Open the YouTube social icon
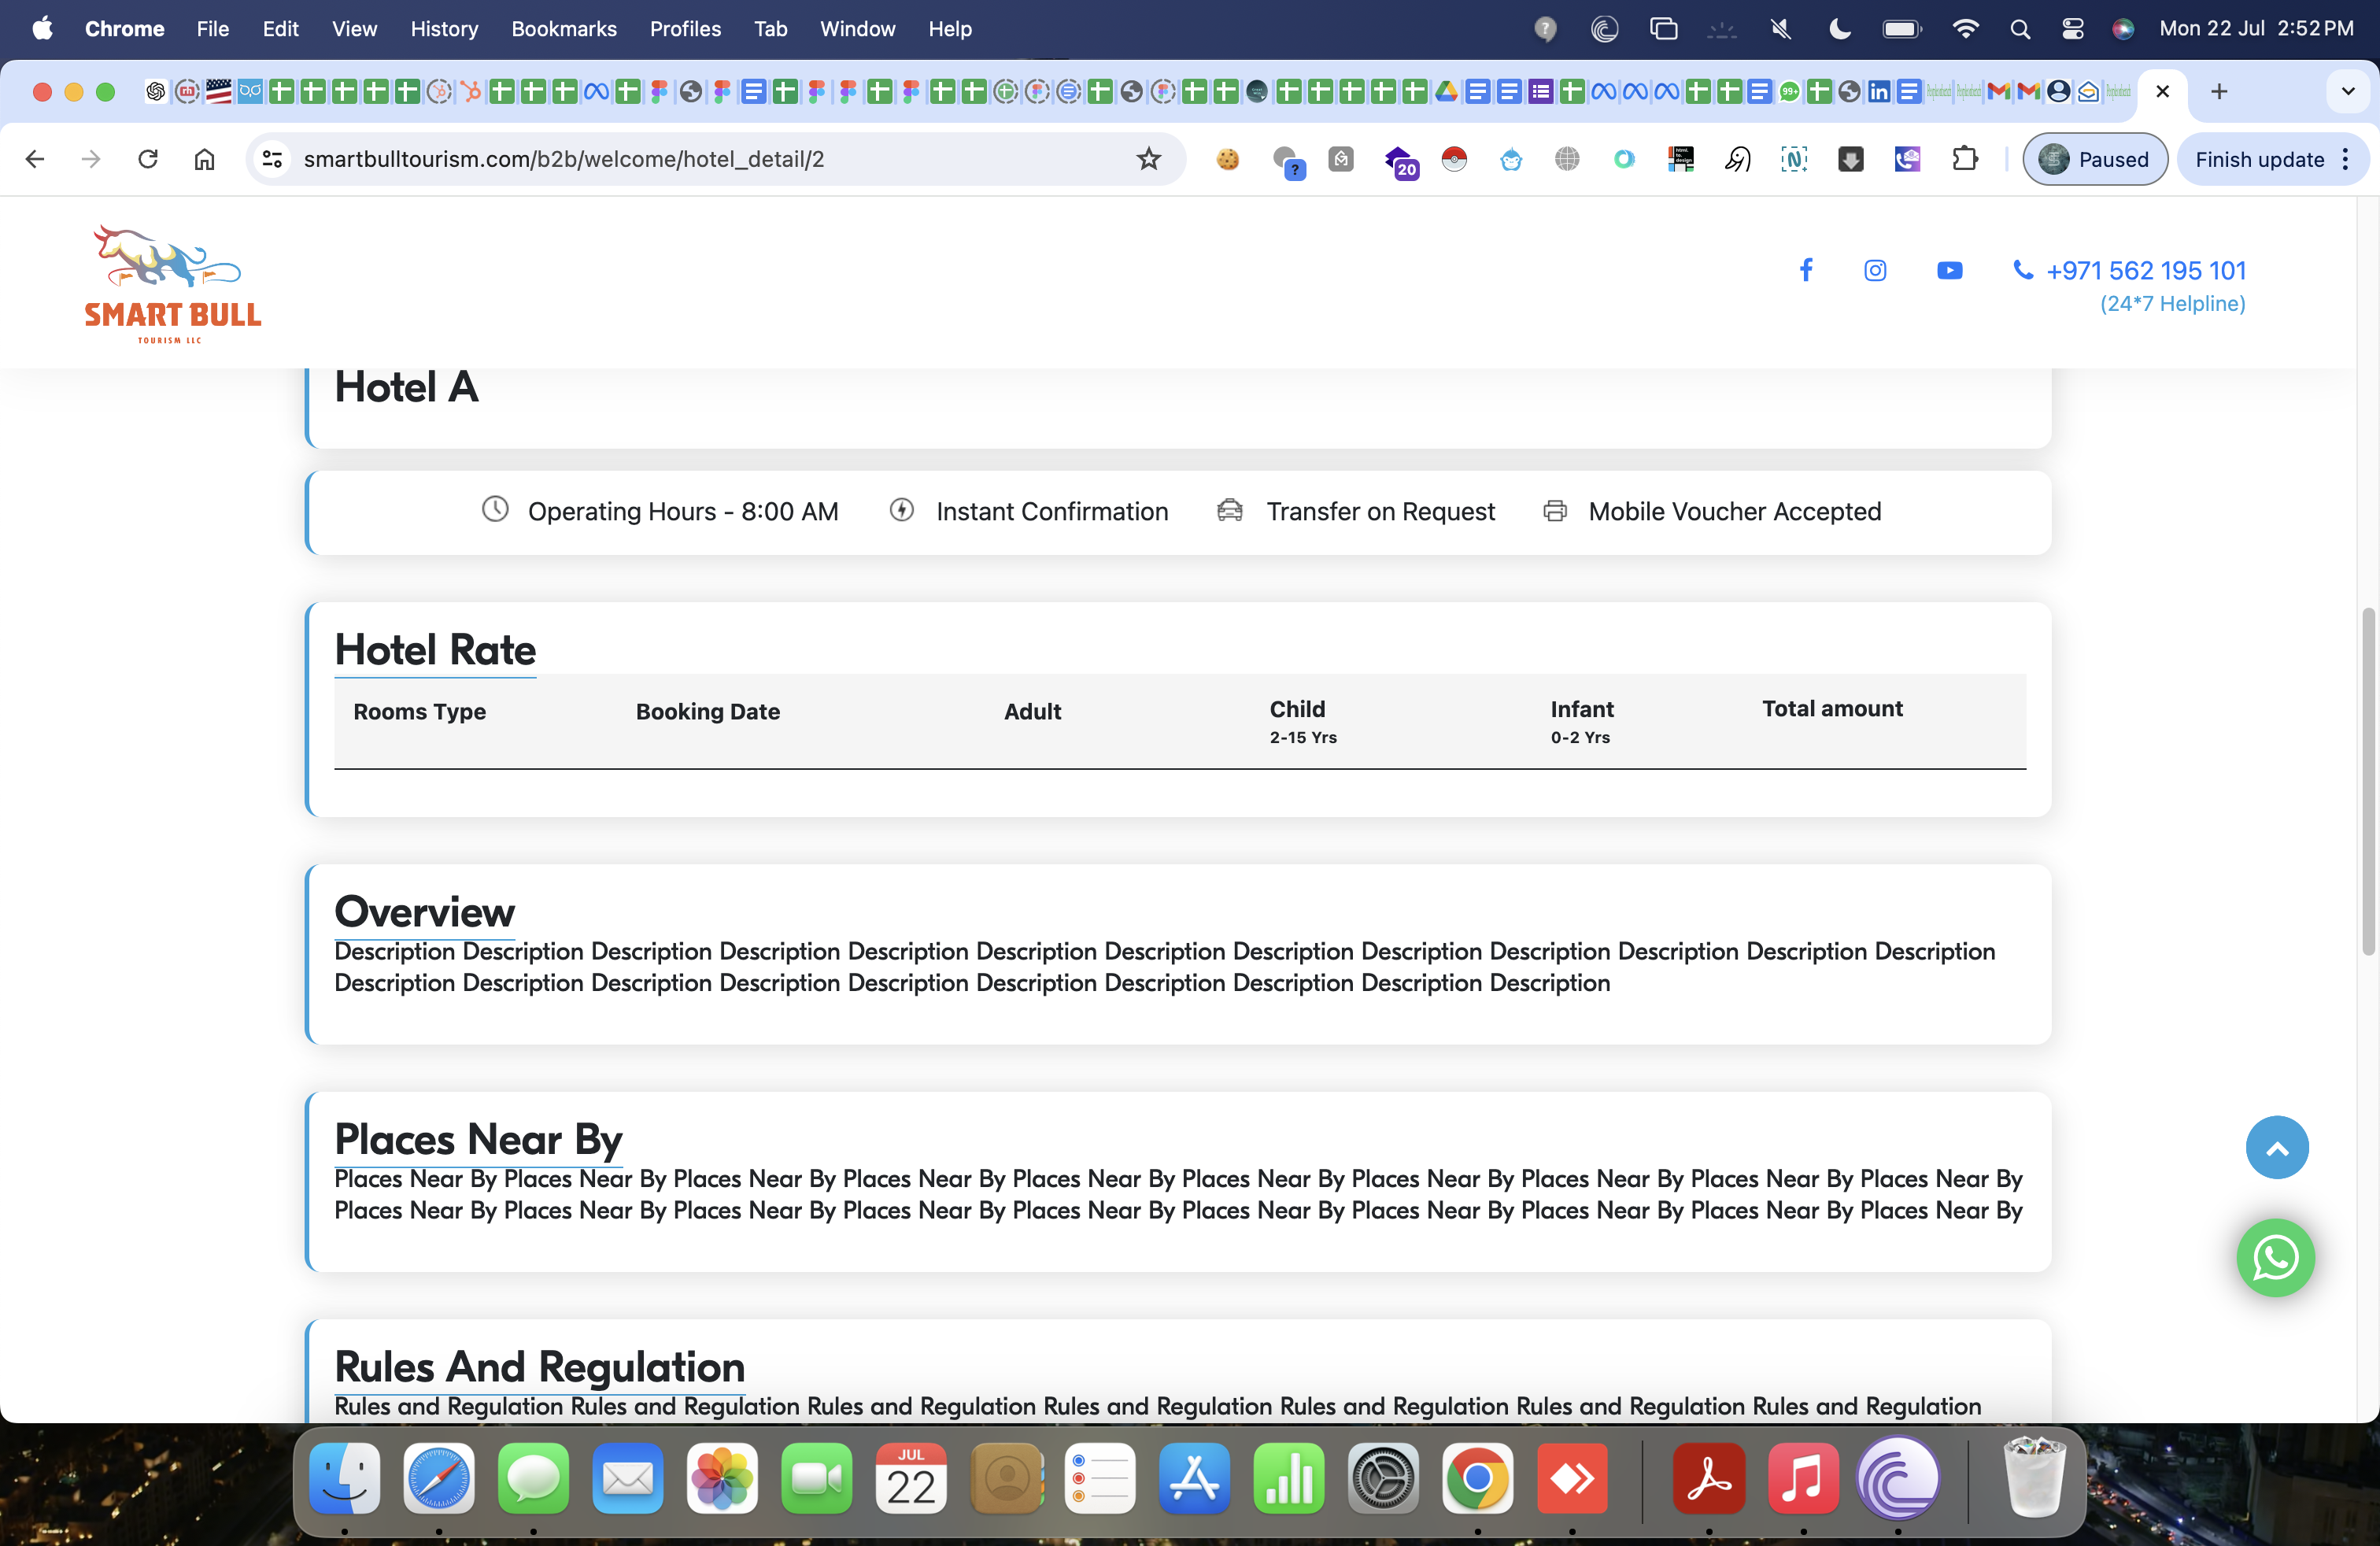Screen dimensions: 2380x1546 [x=1949, y=270]
